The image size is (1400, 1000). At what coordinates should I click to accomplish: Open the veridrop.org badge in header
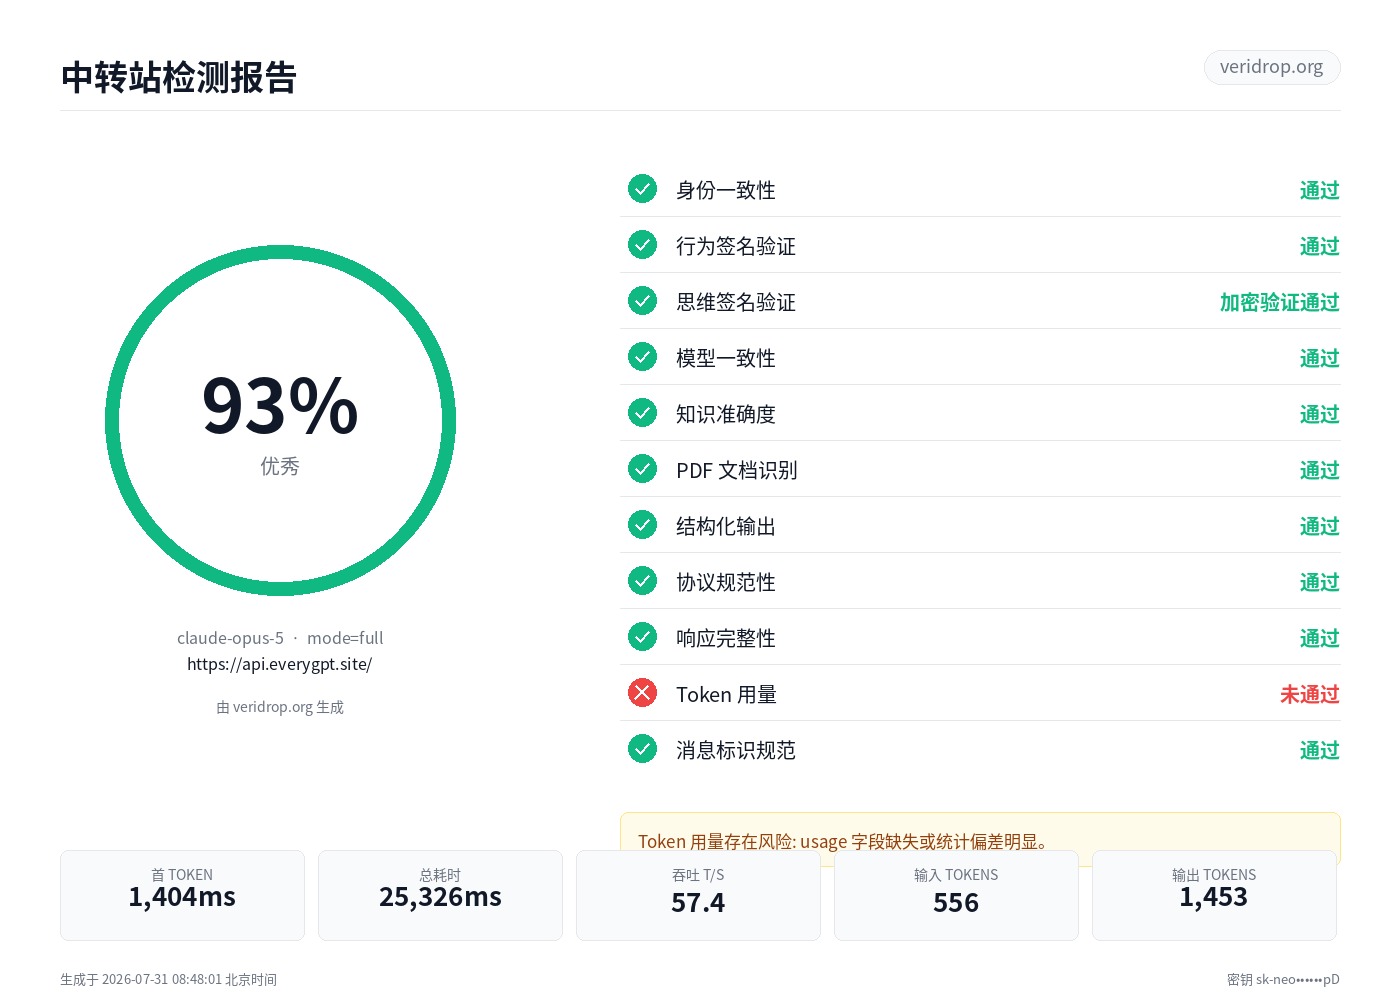(x=1272, y=67)
